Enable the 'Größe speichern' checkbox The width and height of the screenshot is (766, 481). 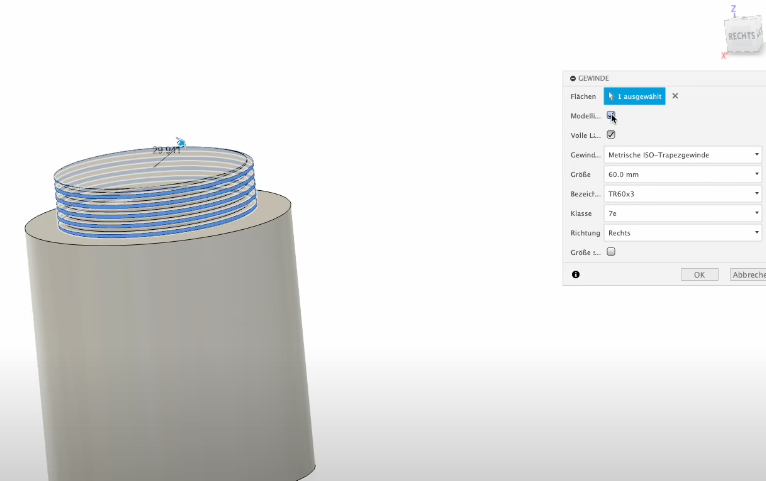[x=611, y=252]
